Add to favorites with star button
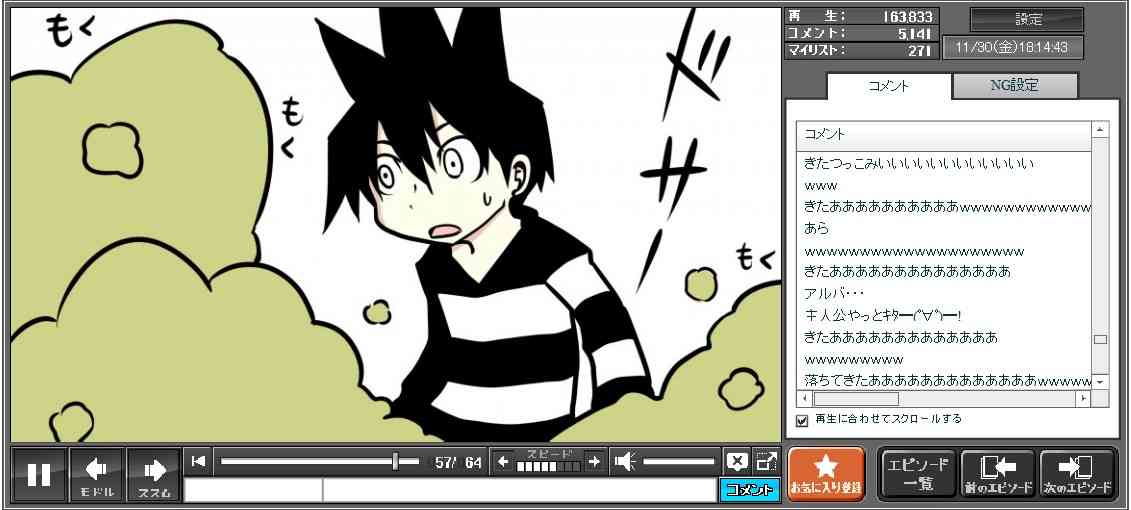 pos(826,474)
